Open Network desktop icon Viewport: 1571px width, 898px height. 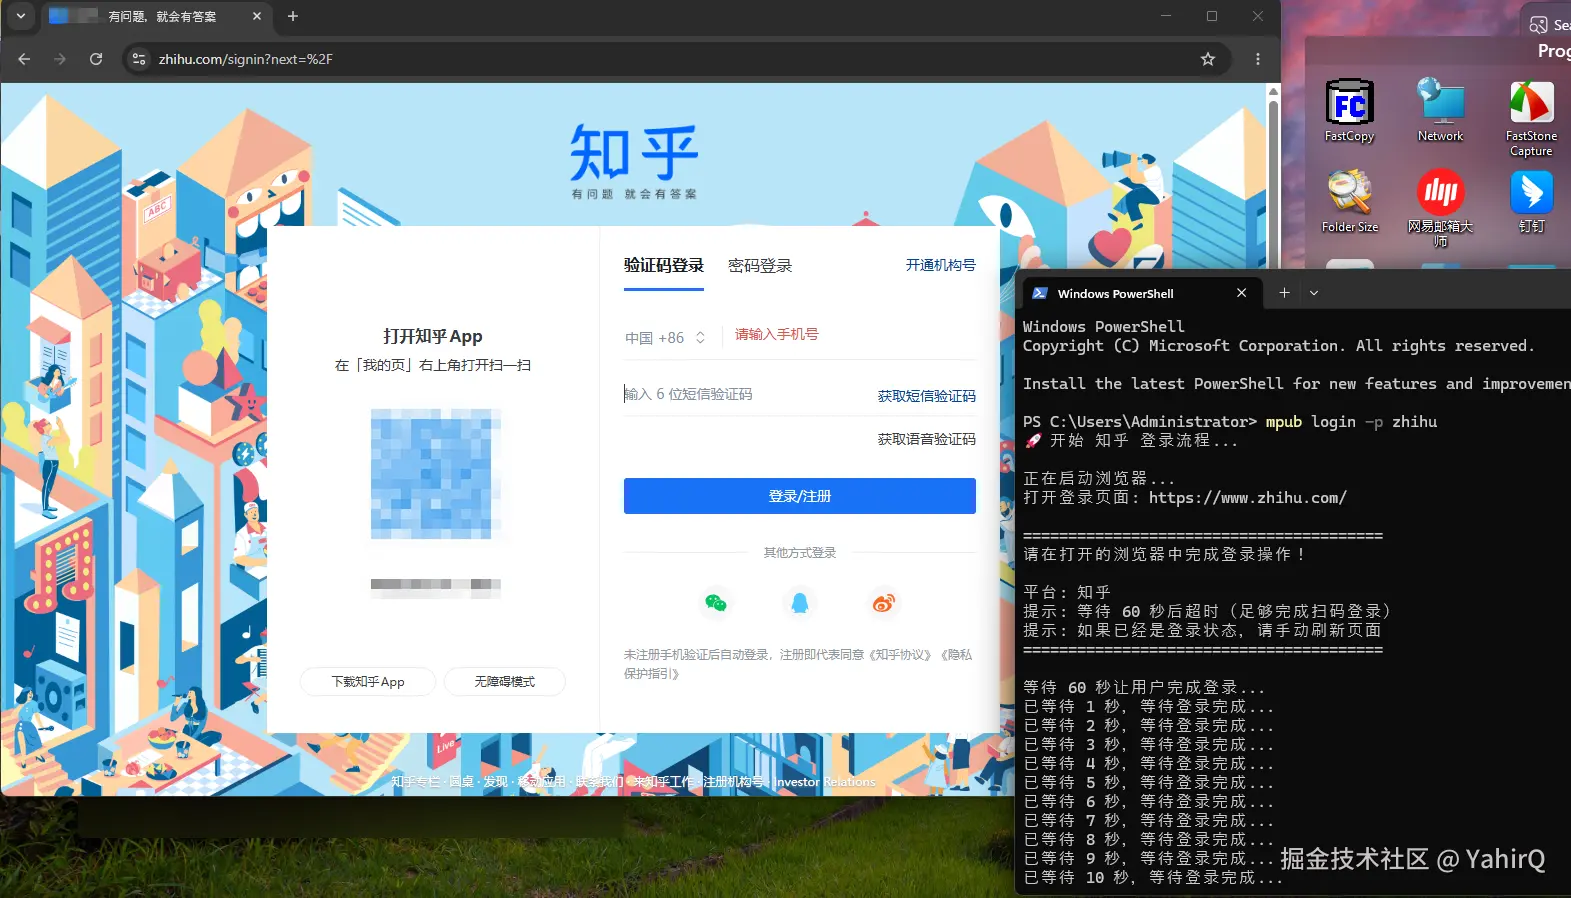point(1440,111)
